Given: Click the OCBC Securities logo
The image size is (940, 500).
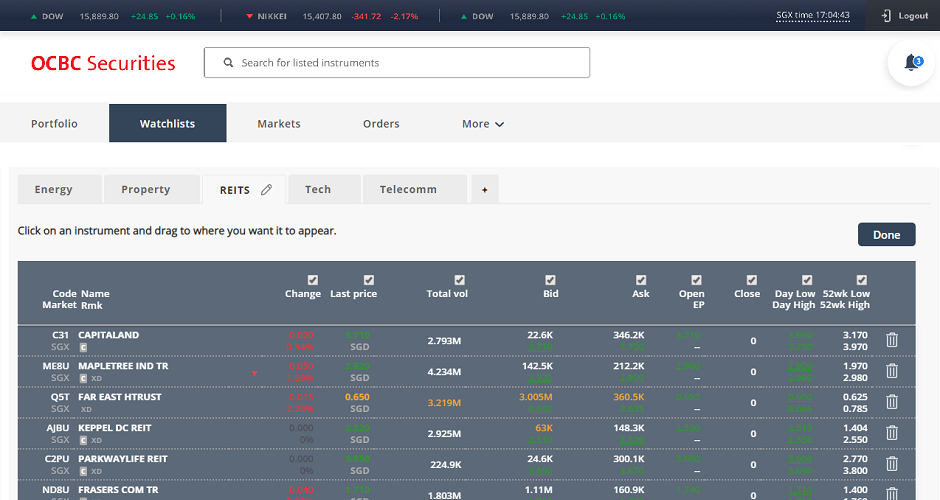Looking at the screenshot, I should point(103,63).
